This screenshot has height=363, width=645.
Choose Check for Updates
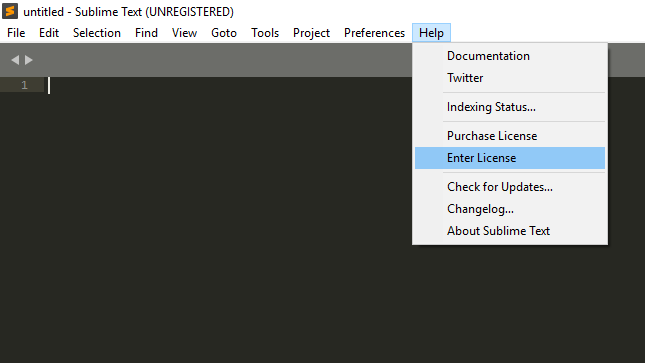point(510,187)
